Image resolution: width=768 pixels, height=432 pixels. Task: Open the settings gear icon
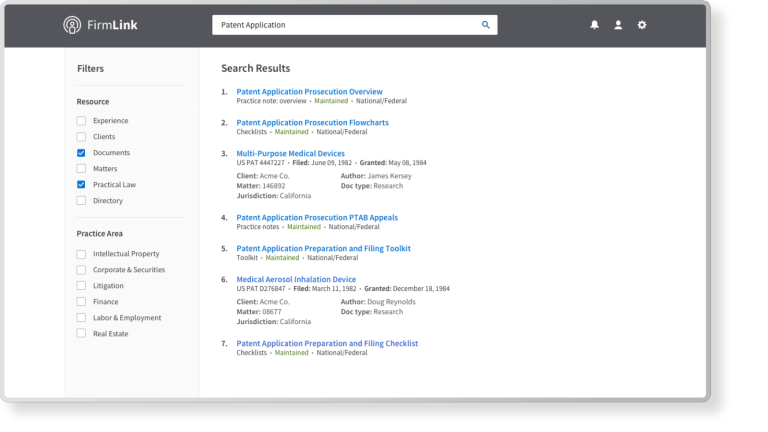coord(642,25)
